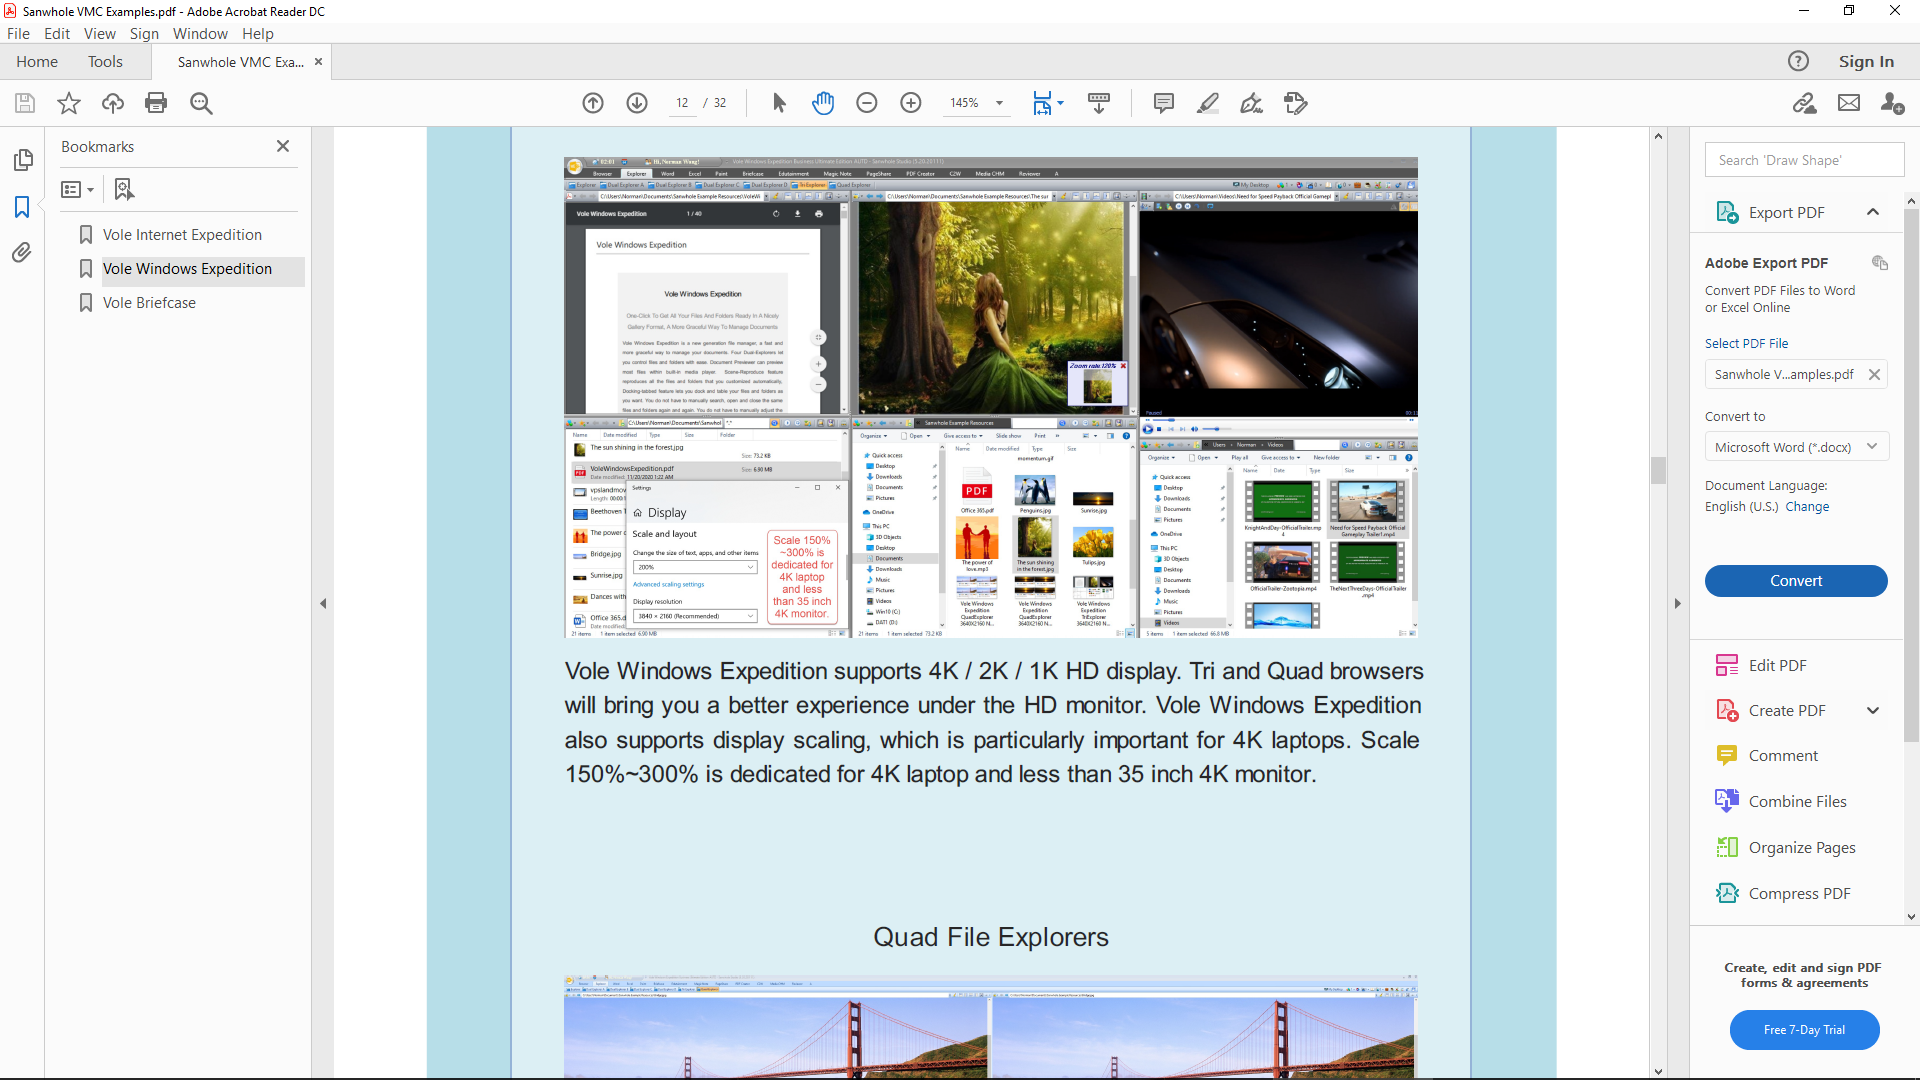Open bookmark options dropdown
The height and width of the screenshot is (1080, 1920).
tap(77, 189)
